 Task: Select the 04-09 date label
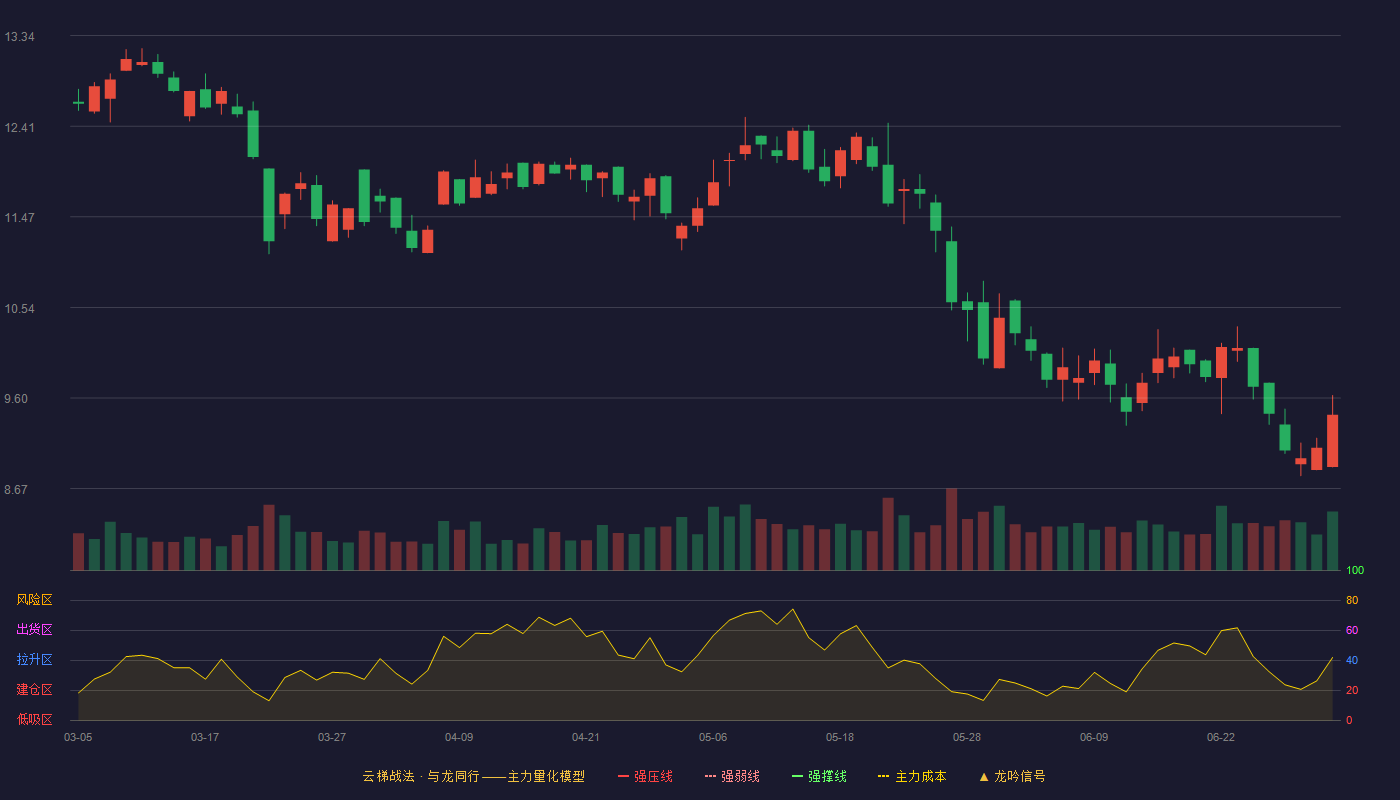click(459, 737)
